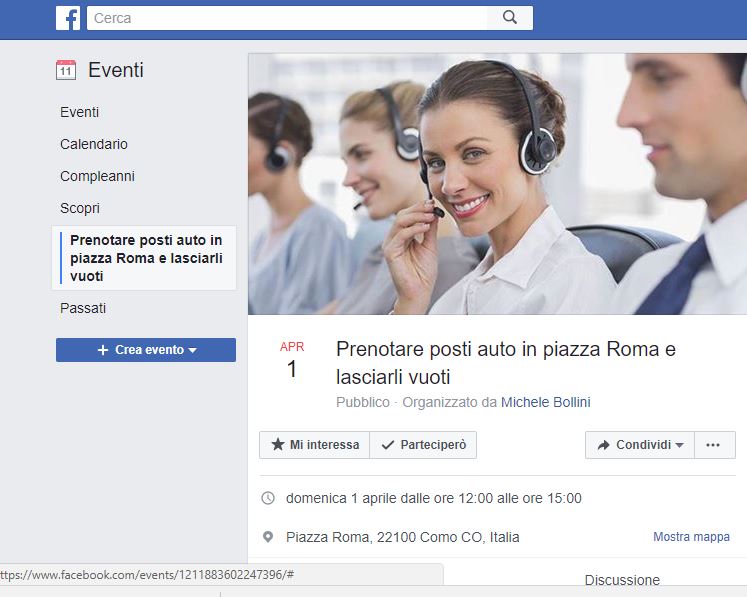
Task: Click the location pin icon
Action: click(268, 537)
